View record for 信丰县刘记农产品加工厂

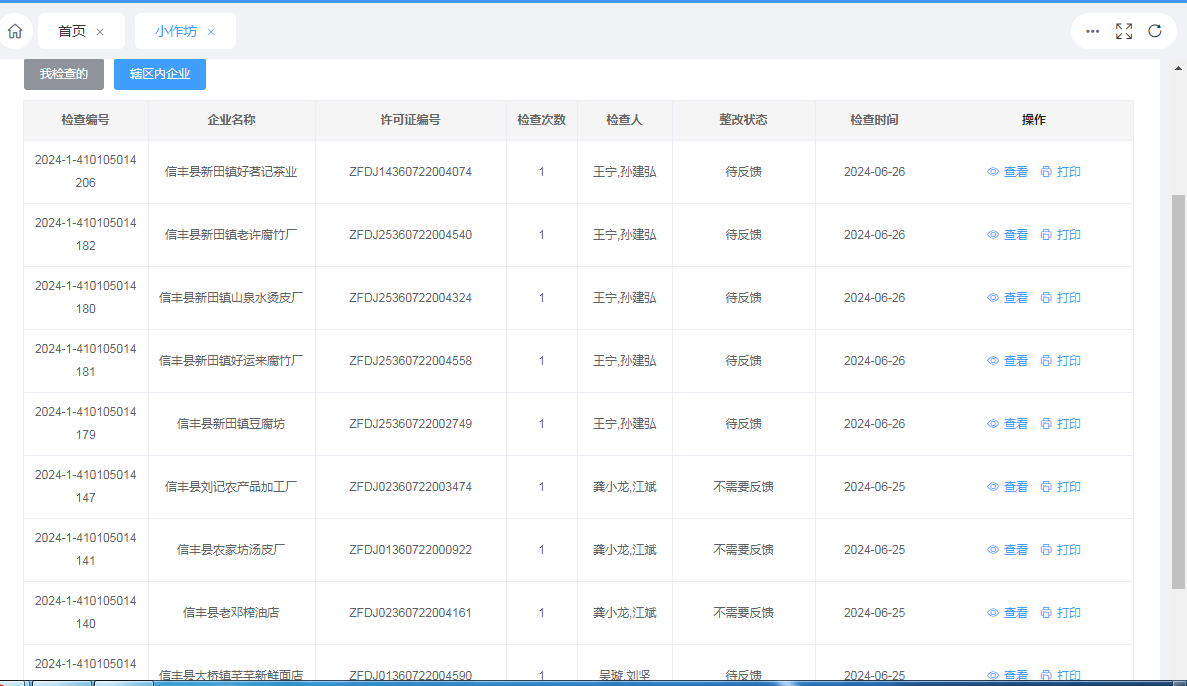(x=1008, y=487)
